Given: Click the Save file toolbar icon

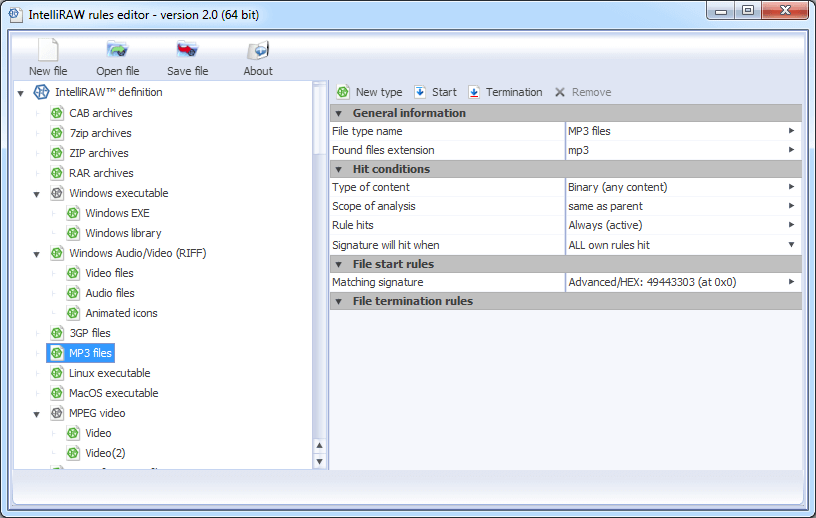Looking at the screenshot, I should pos(187,49).
